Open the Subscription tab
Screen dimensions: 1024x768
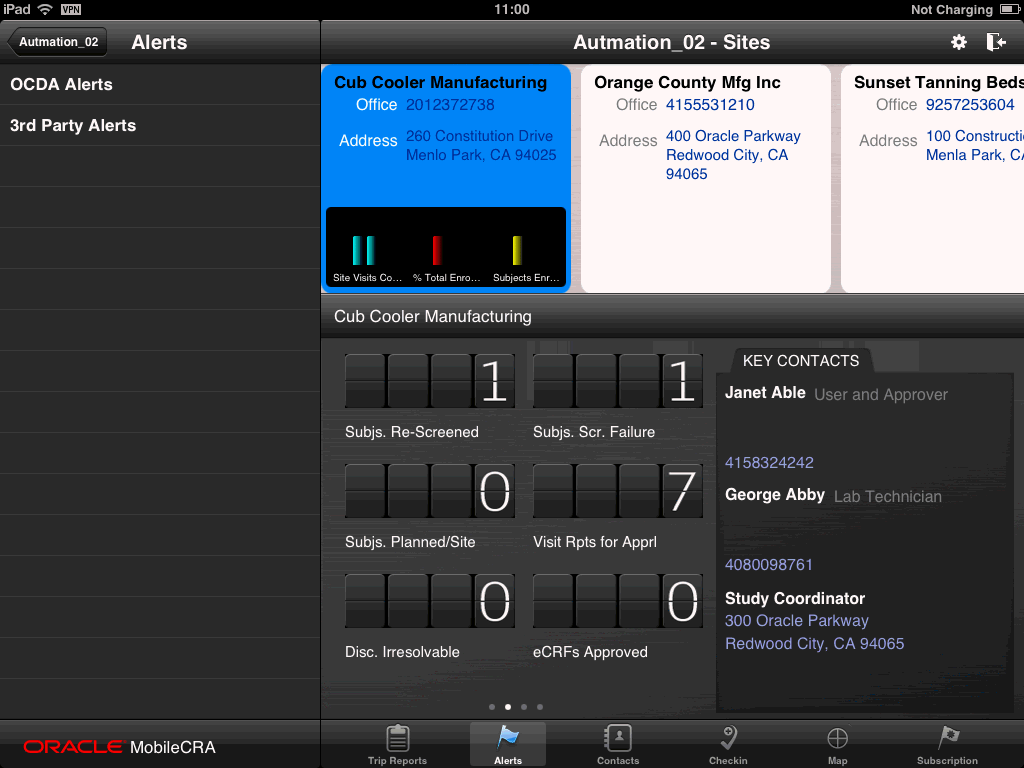click(x=947, y=744)
